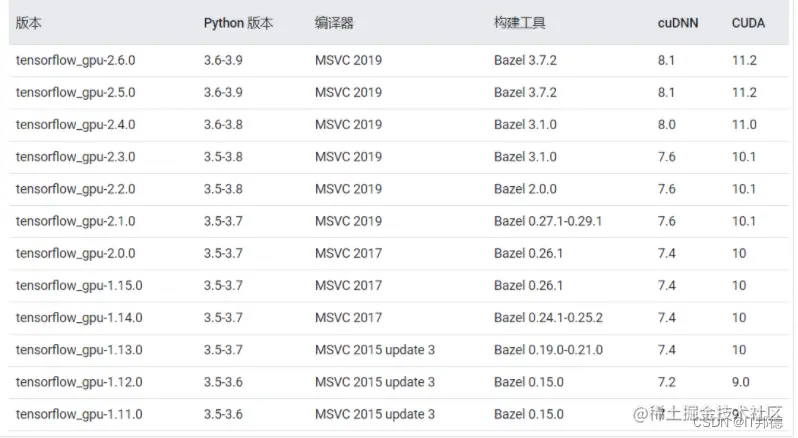Select the tensorflow_gpu-2.4.0 cell
798x438 pixels.
(75, 125)
